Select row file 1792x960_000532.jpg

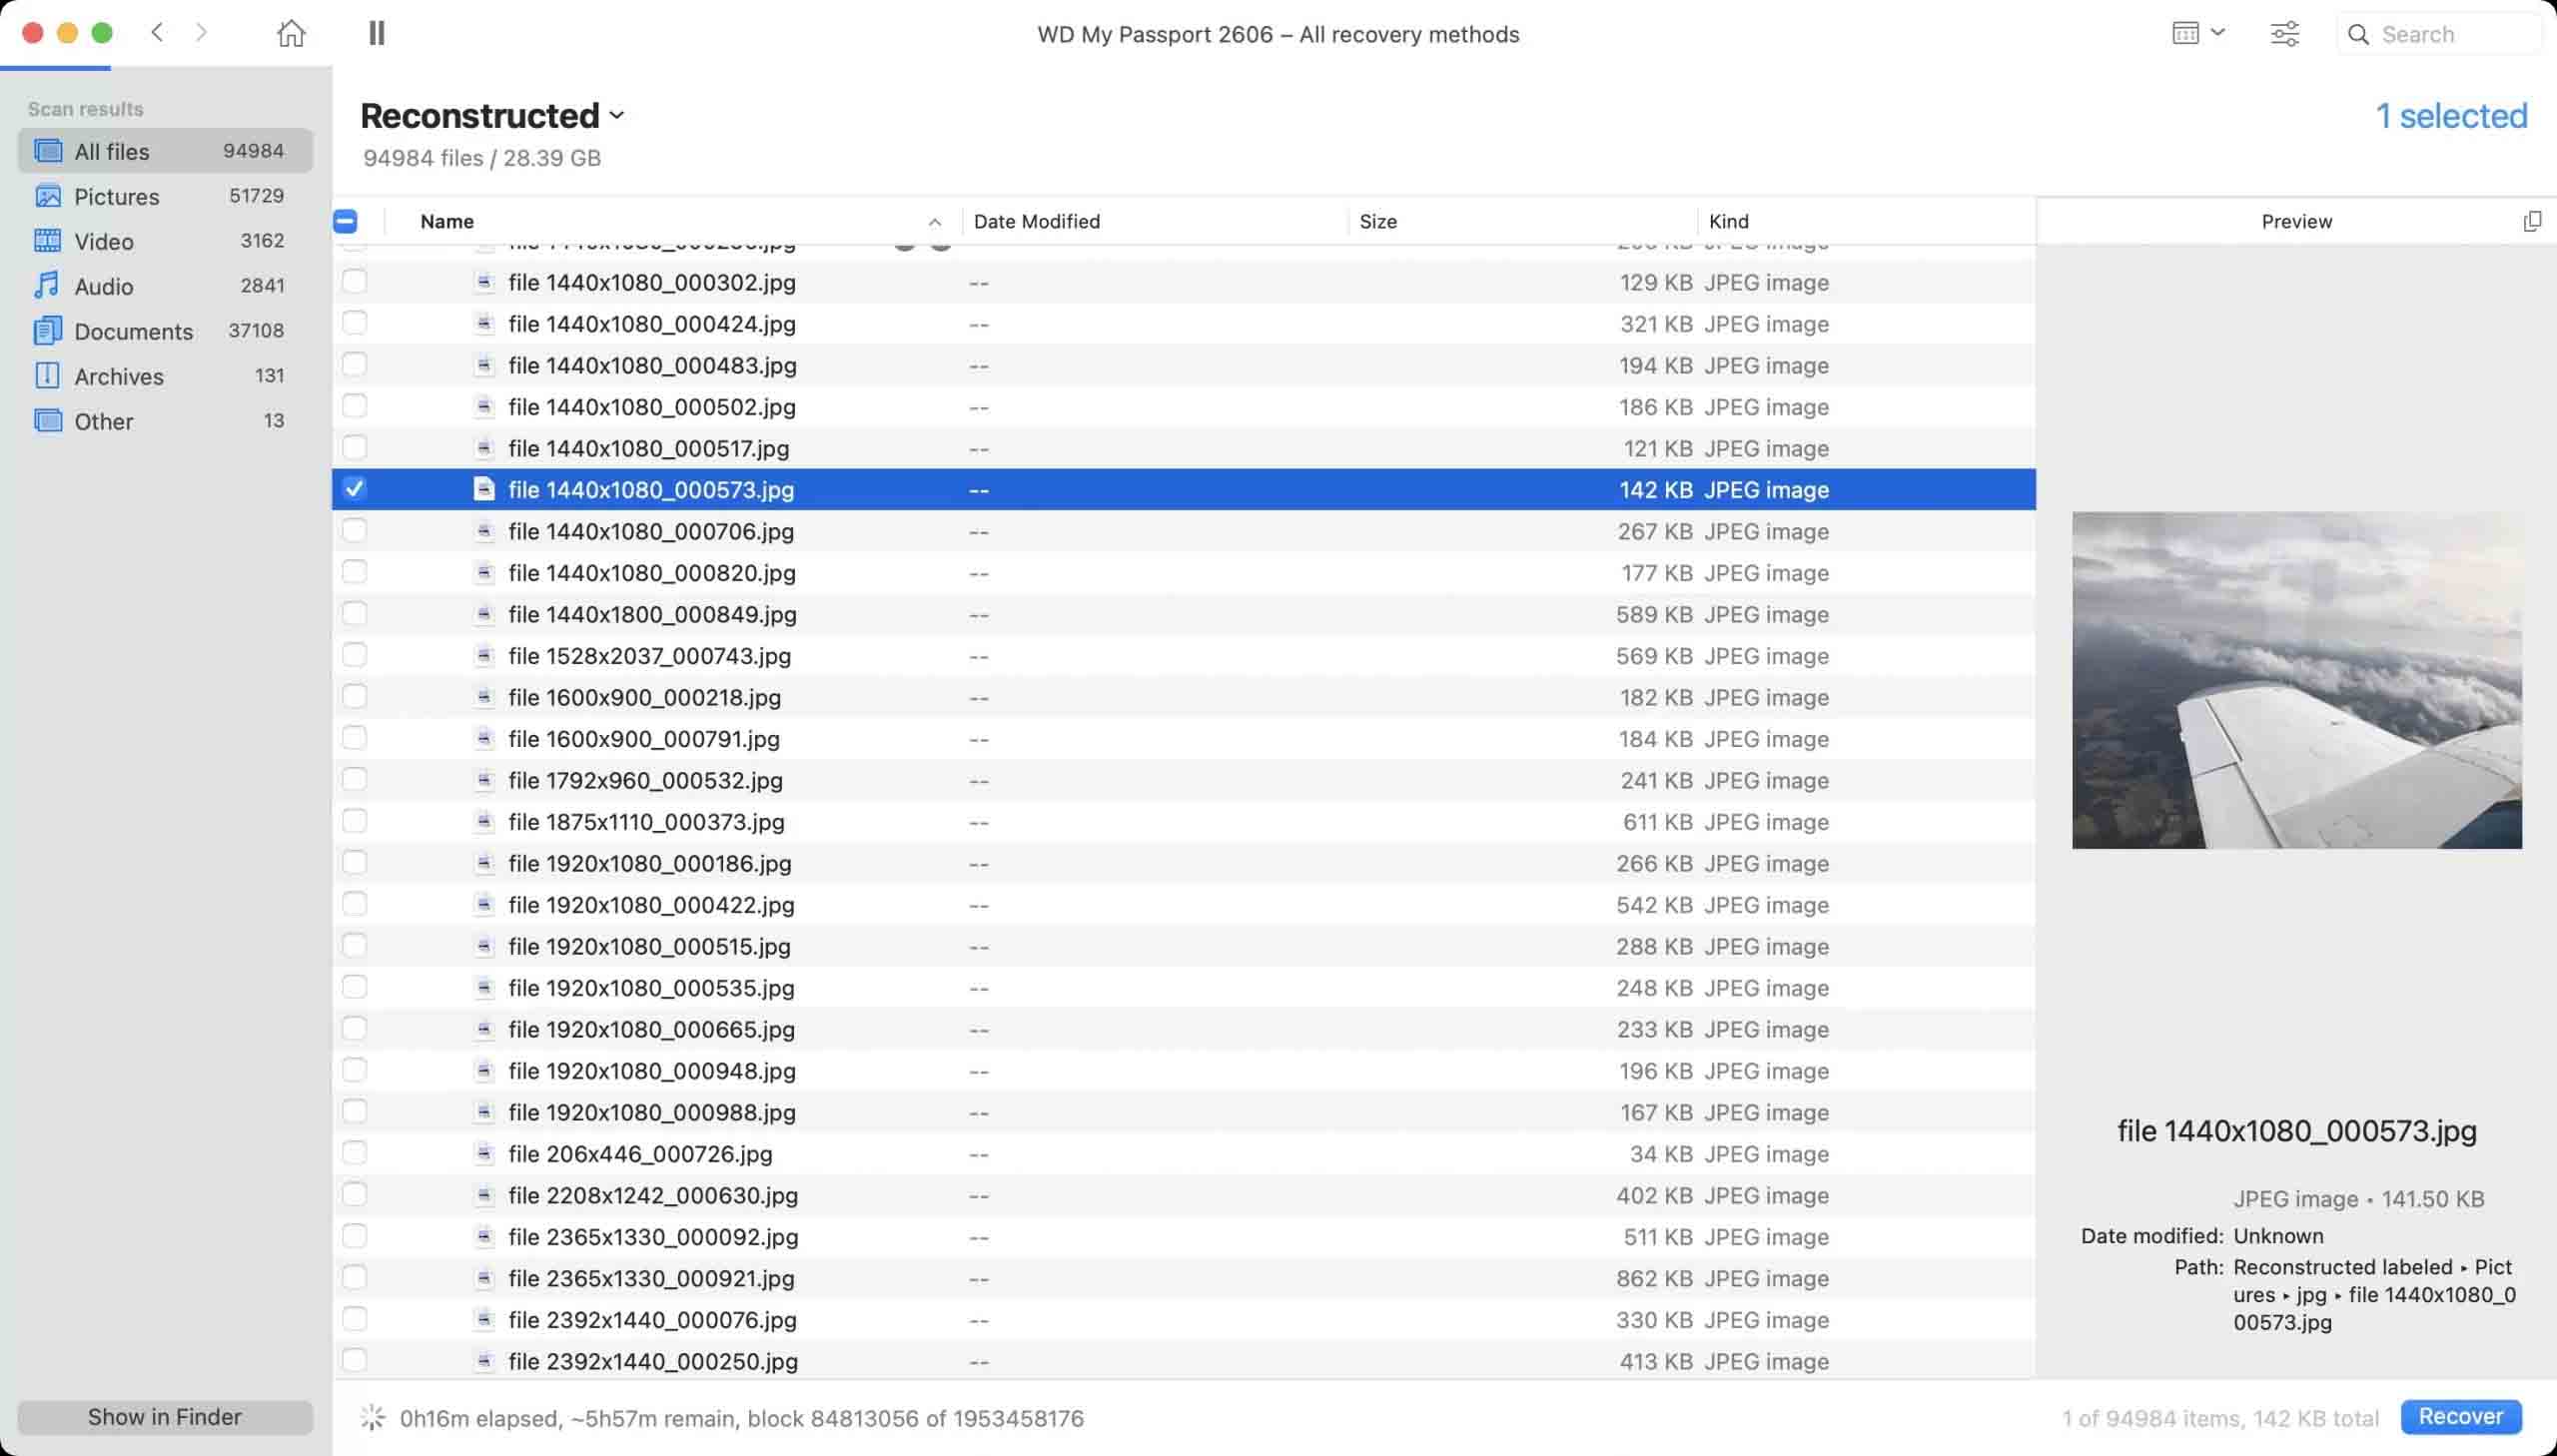pyautogui.click(x=1184, y=780)
